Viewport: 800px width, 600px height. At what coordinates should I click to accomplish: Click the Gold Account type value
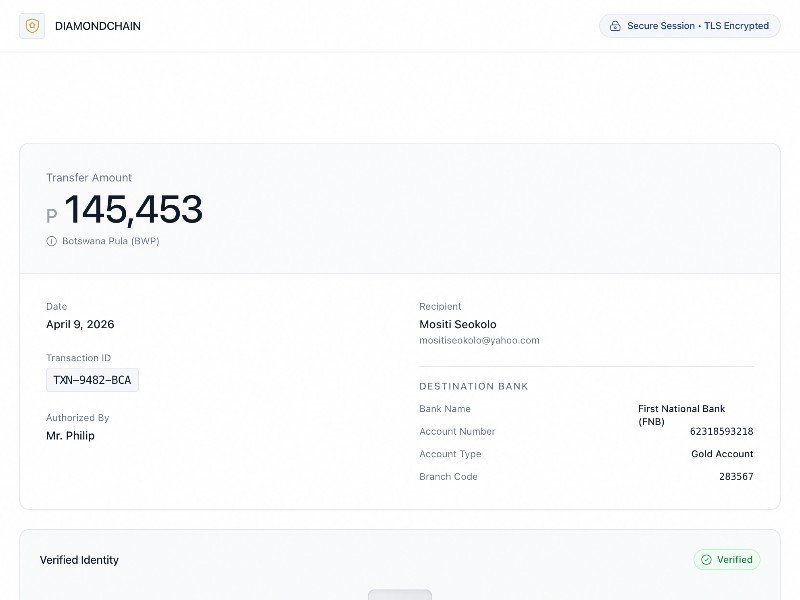coord(722,454)
